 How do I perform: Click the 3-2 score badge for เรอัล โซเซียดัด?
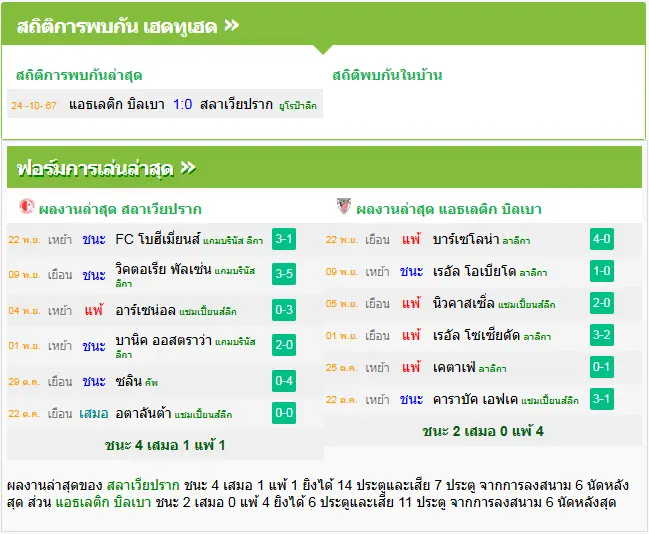click(x=602, y=334)
